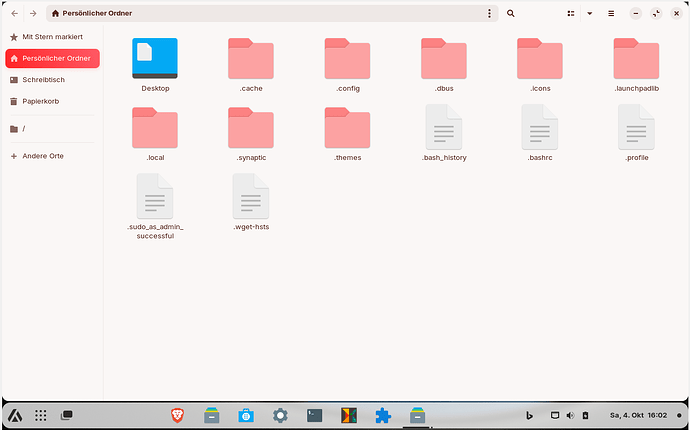The width and height of the screenshot is (690, 430).
Task: Open the workspaces overview icon
Action: (66, 415)
